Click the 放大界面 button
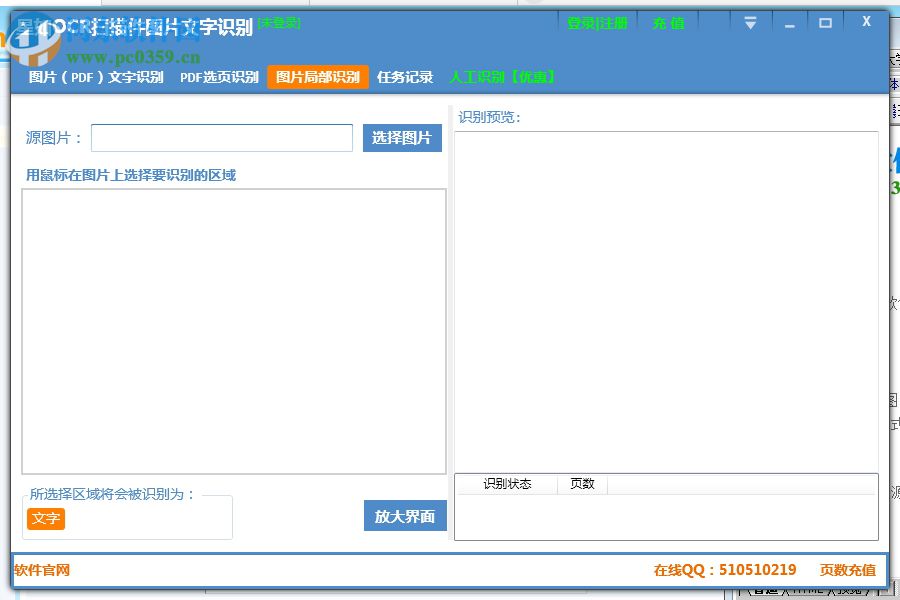Screen dimensions: 900x600 pyautogui.click(x=404, y=516)
